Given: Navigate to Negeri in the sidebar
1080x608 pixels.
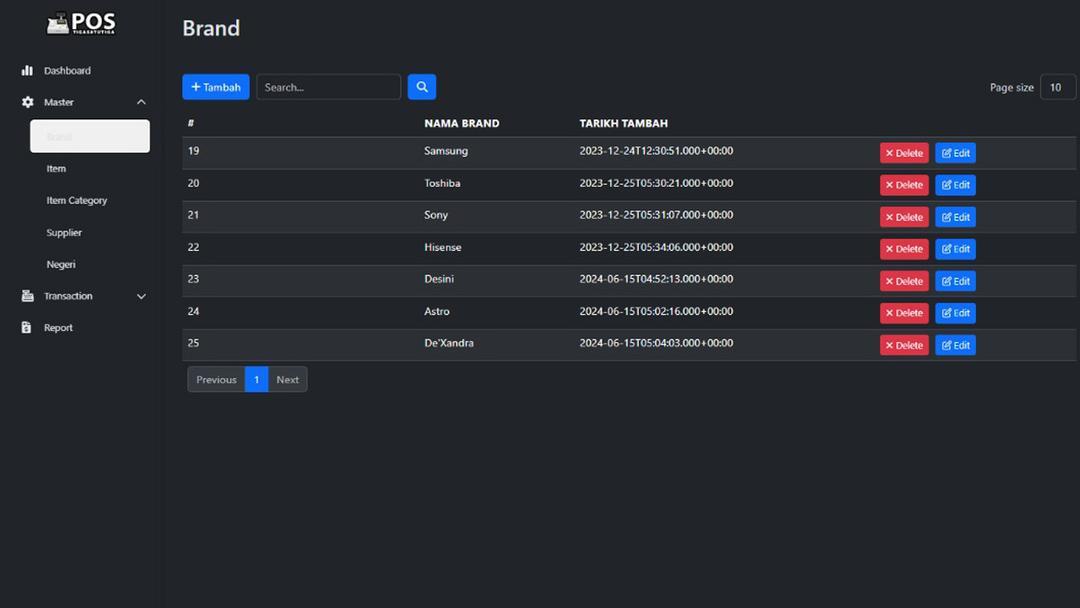Looking at the screenshot, I should [61, 265].
